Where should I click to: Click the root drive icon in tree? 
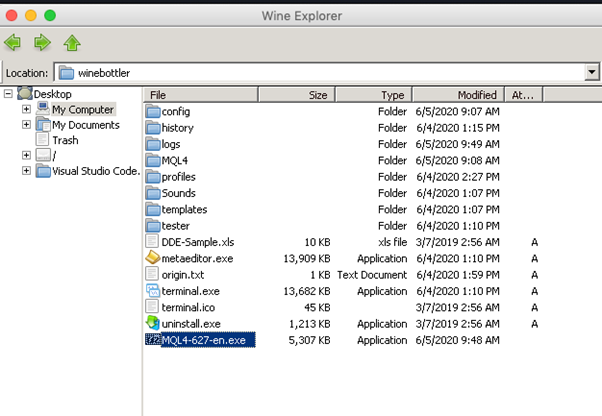pyautogui.click(x=43, y=155)
